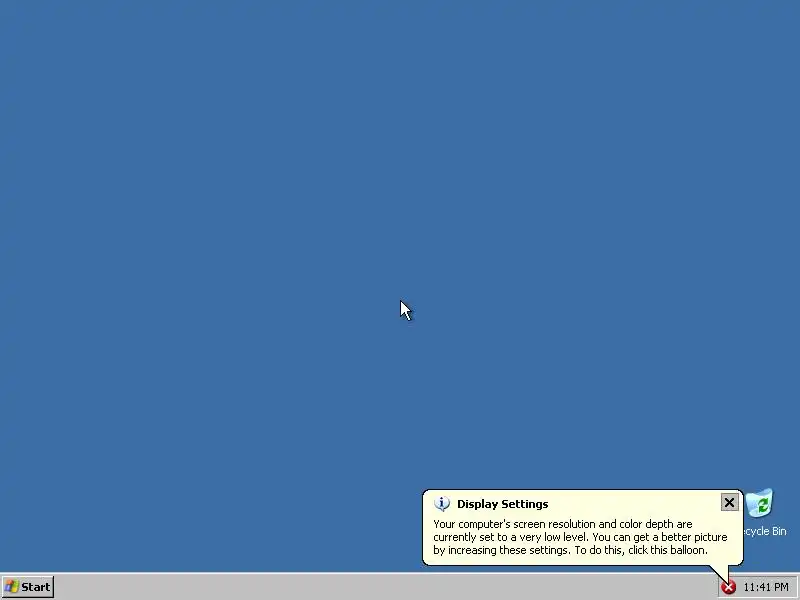Click the 11:41 PM clock
This screenshot has height=600, width=800.
point(766,587)
